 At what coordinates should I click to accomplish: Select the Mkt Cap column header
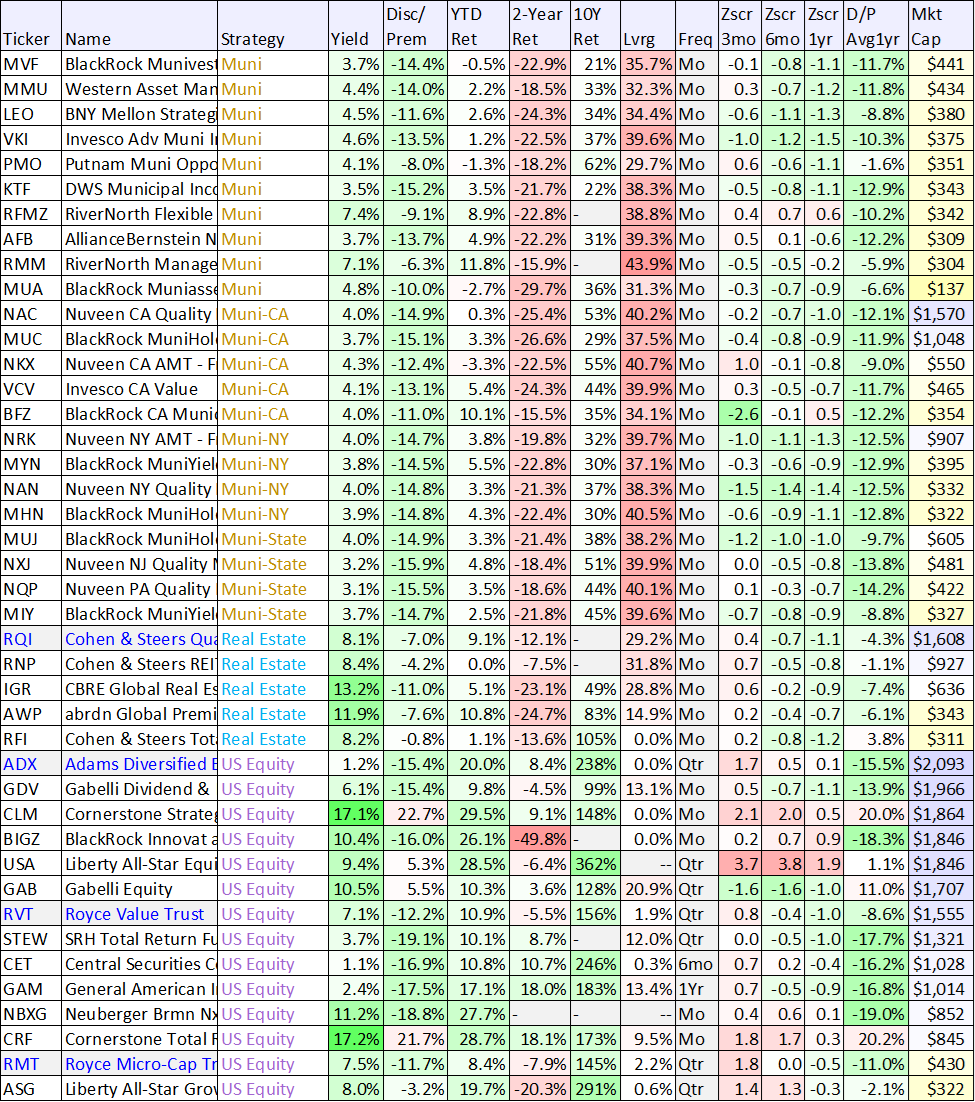pyautogui.click(x=941, y=26)
